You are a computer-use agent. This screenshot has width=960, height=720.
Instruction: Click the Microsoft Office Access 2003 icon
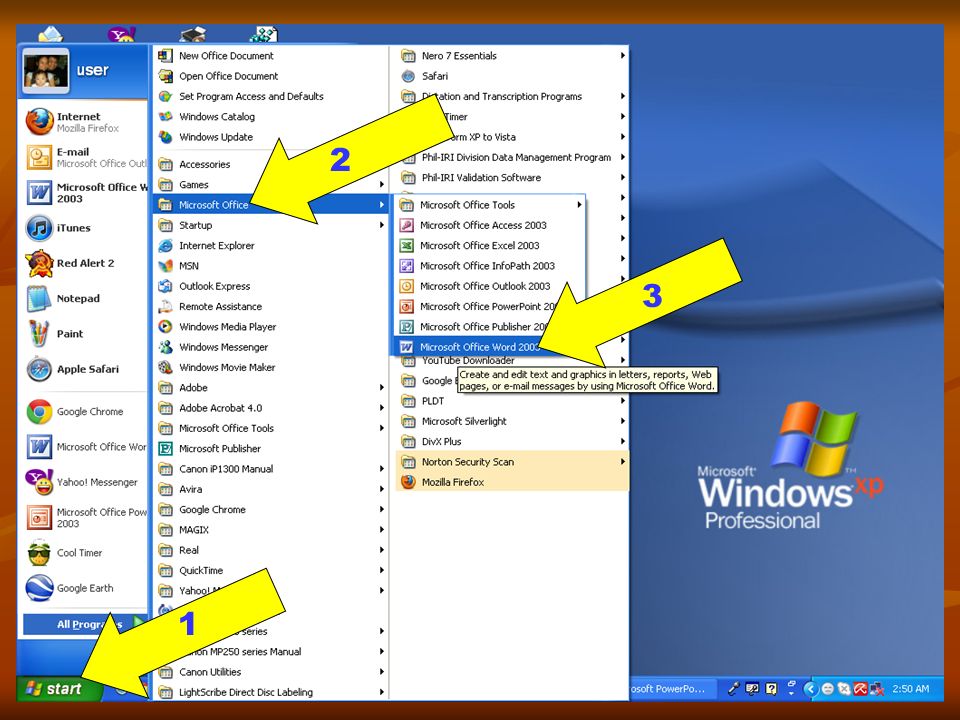point(407,225)
